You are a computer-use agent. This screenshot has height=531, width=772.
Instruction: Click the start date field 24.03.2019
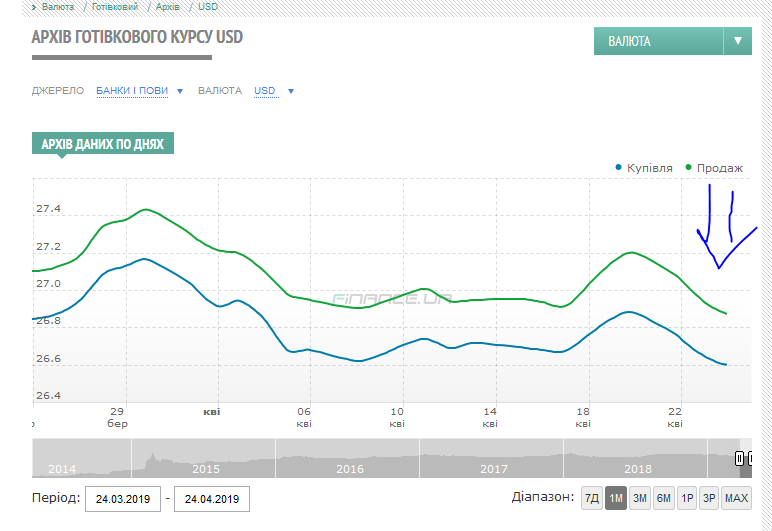click(x=122, y=499)
